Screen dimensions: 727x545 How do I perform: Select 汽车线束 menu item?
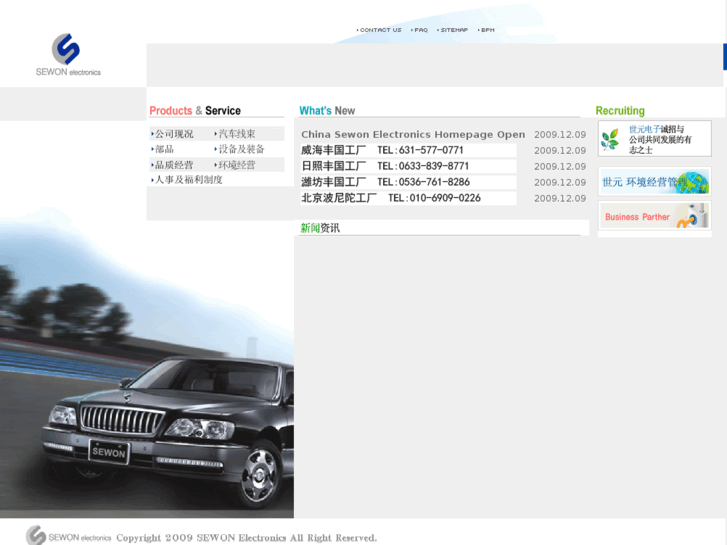(235, 134)
